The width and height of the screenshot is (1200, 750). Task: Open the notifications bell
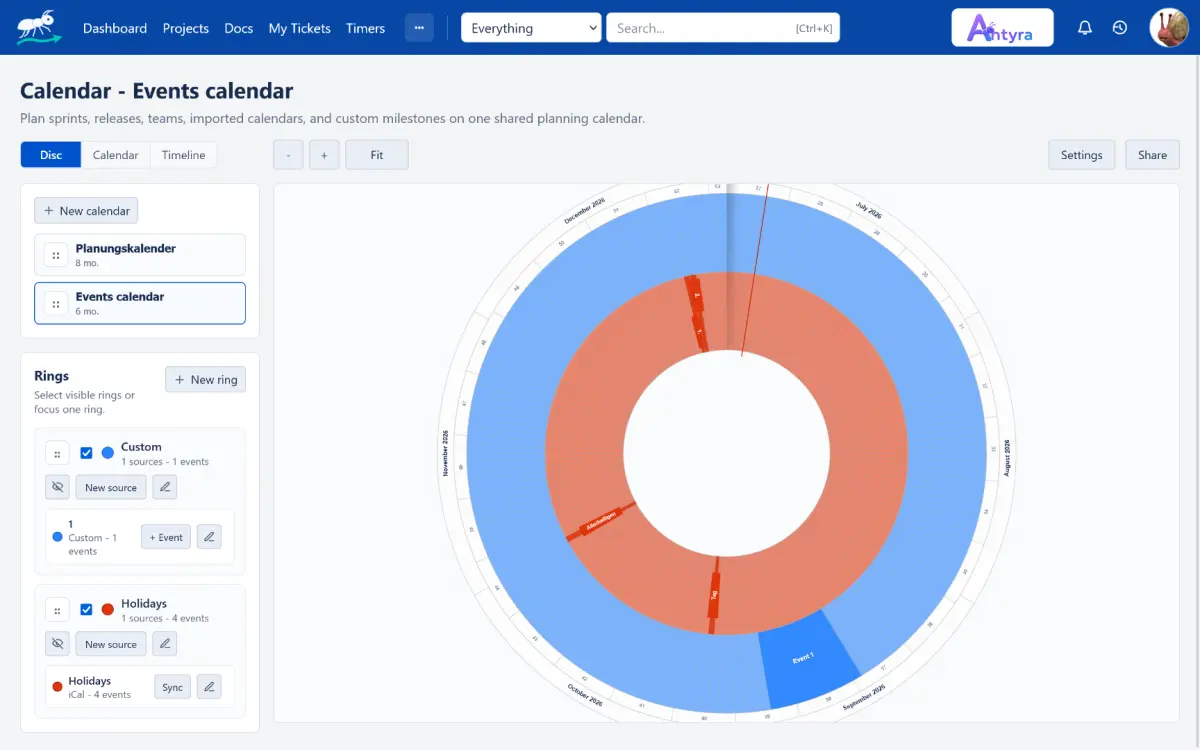(x=1085, y=28)
